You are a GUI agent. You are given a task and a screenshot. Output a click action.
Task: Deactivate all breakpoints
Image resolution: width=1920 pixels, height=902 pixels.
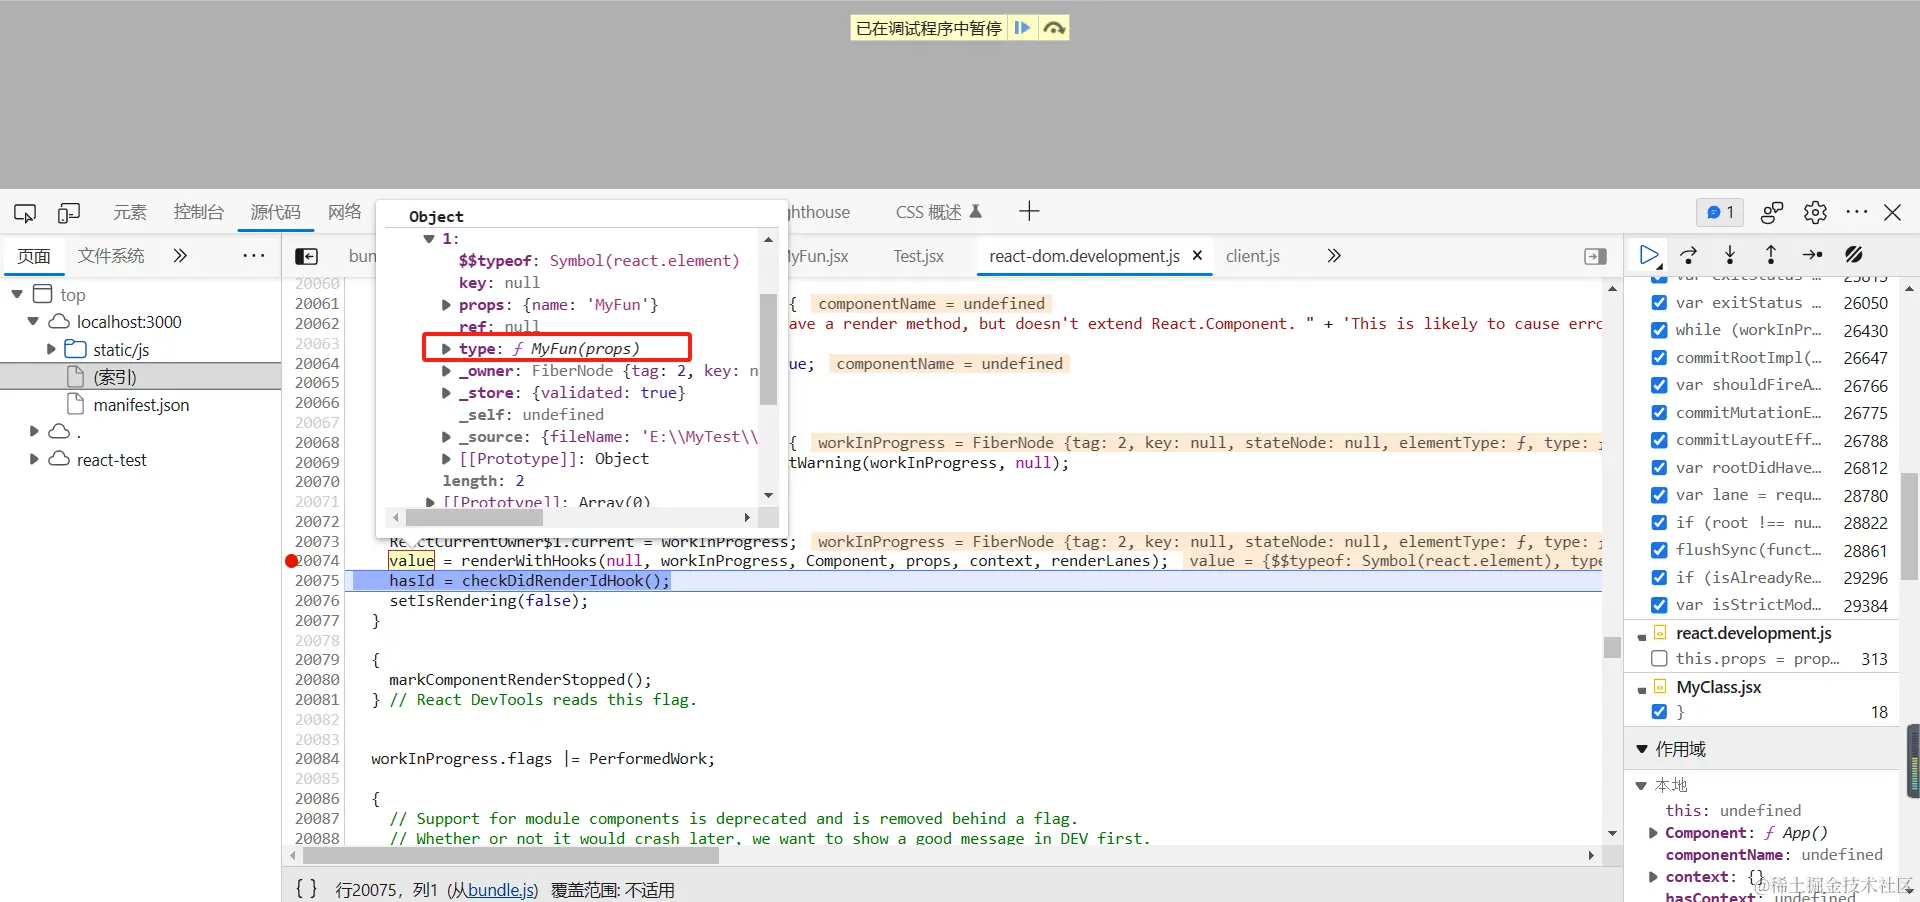point(1854,255)
